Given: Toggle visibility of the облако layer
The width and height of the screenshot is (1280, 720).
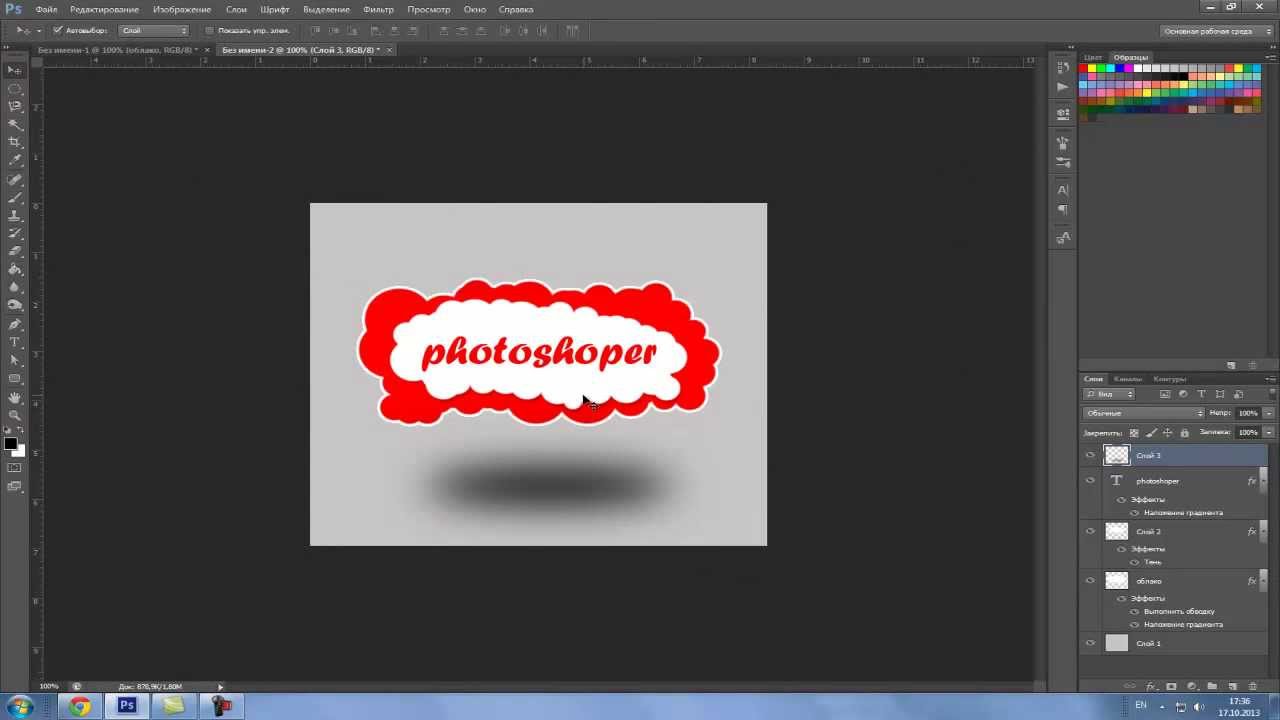Looking at the screenshot, I should [1090, 581].
